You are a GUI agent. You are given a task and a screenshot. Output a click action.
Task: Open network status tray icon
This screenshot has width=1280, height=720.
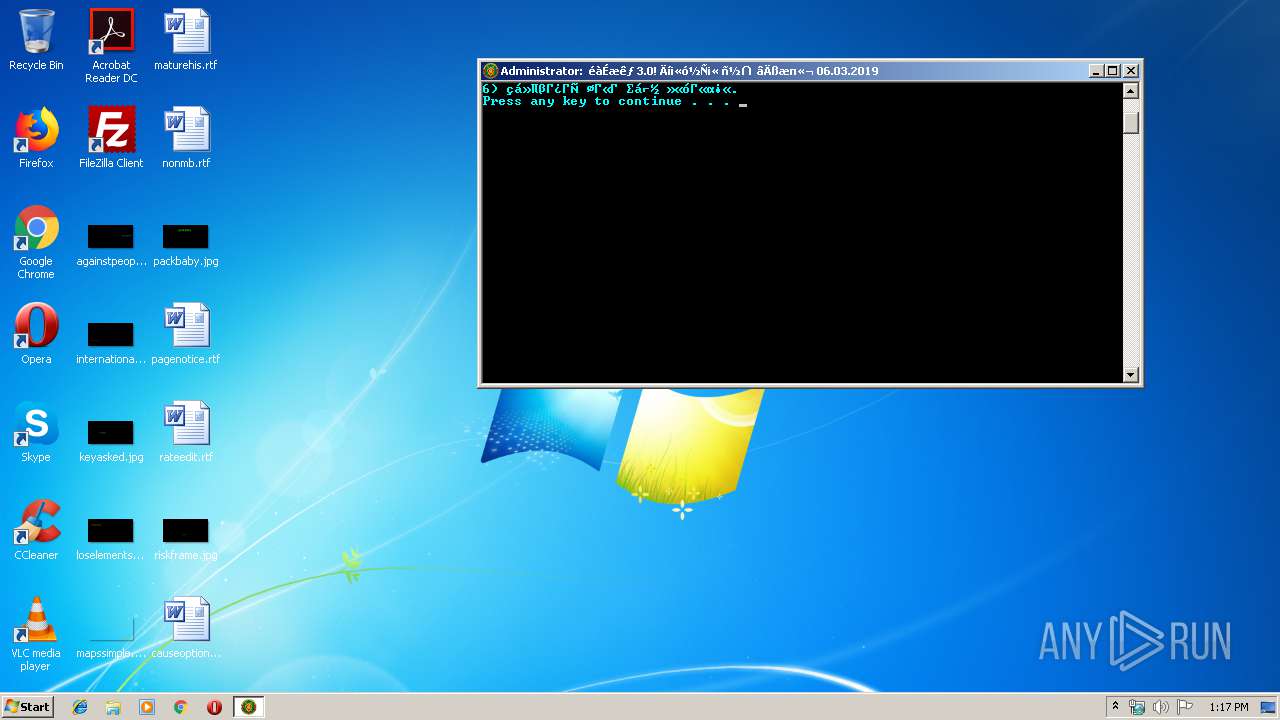pyautogui.click(x=1137, y=707)
